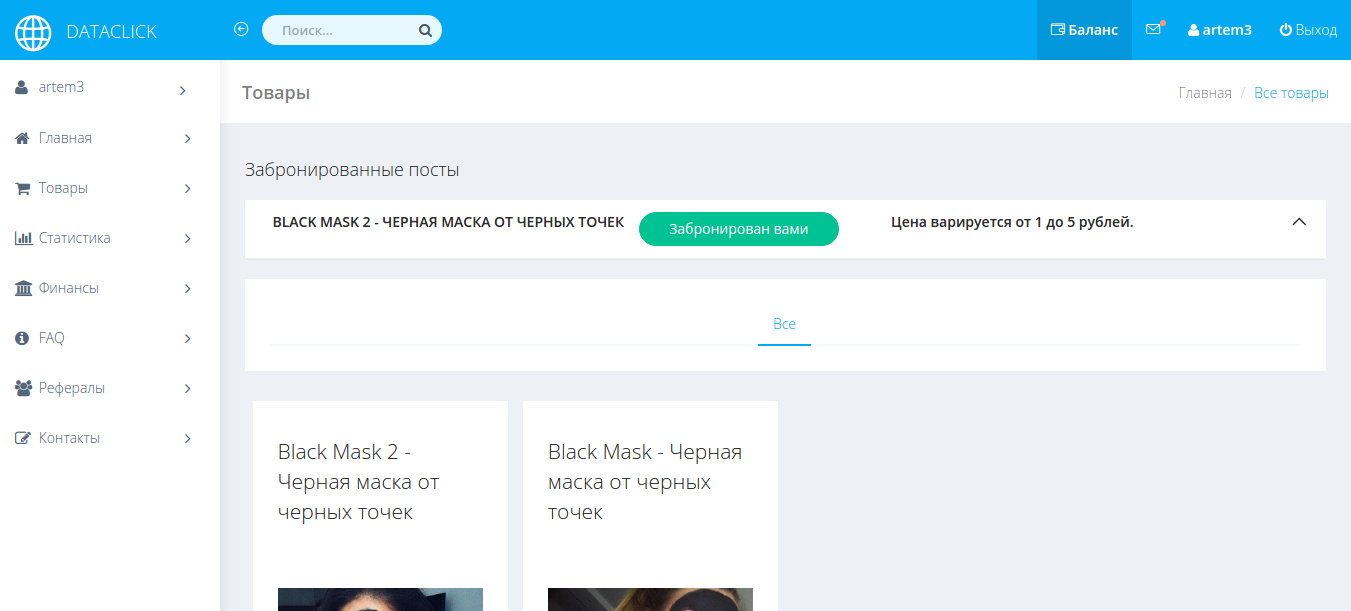The image size is (1351, 611).
Task: Expand the Товары sidebar chevron
Action: coord(188,189)
